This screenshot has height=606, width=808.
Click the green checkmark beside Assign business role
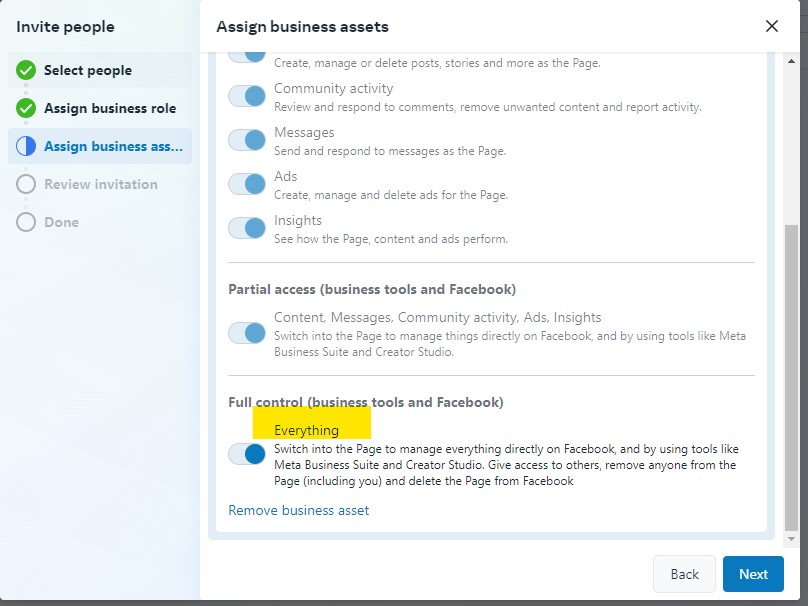[26, 108]
